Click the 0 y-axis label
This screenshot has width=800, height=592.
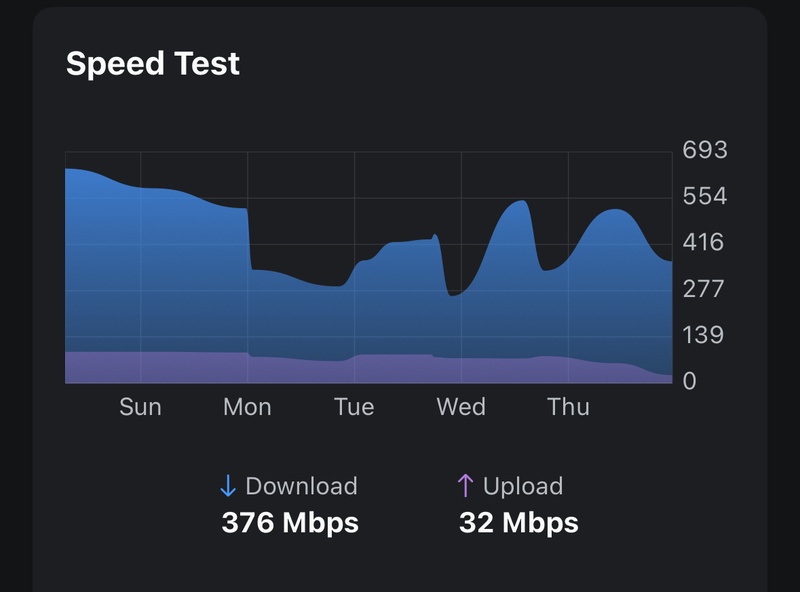coord(689,381)
